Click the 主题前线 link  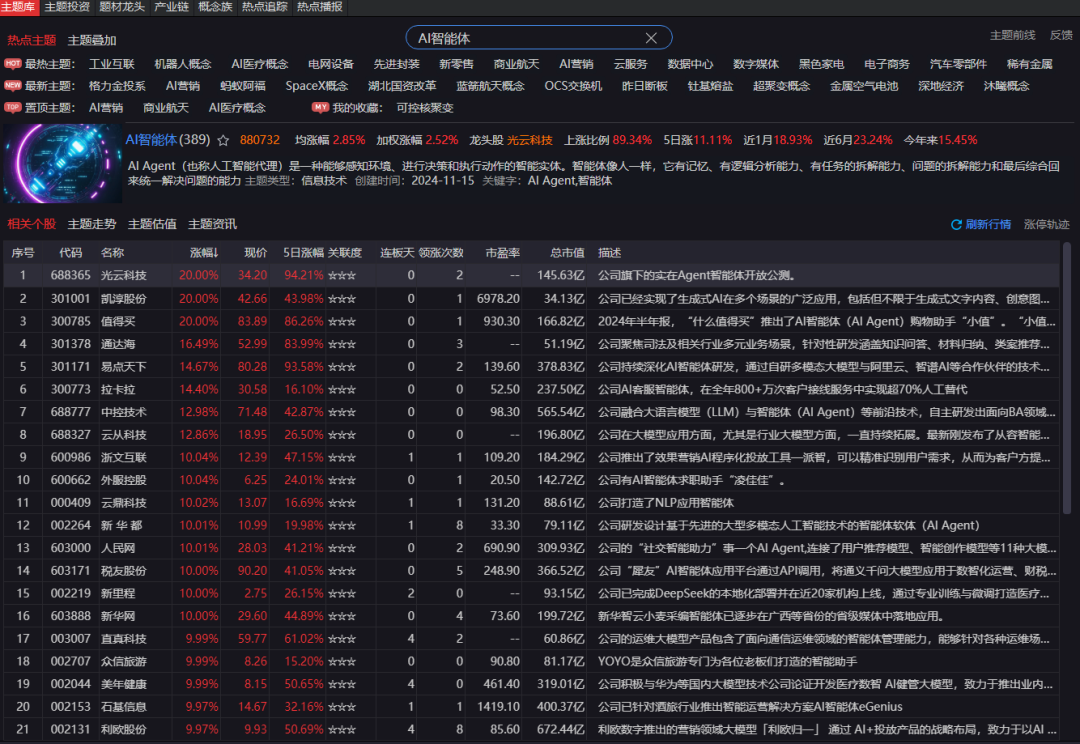pos(1012,35)
